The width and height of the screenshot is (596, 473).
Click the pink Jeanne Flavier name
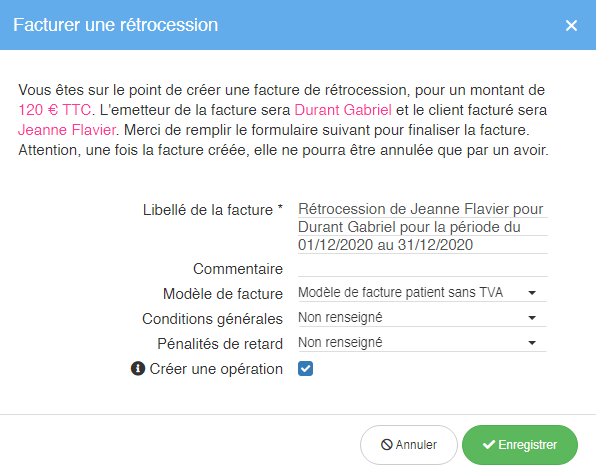[x=67, y=130]
